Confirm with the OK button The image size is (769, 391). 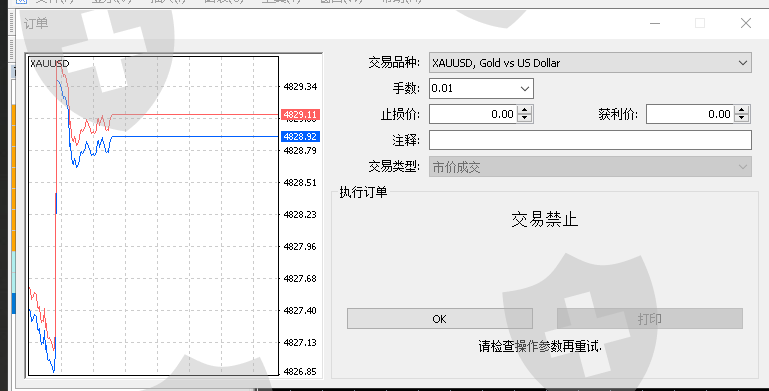tap(439, 319)
